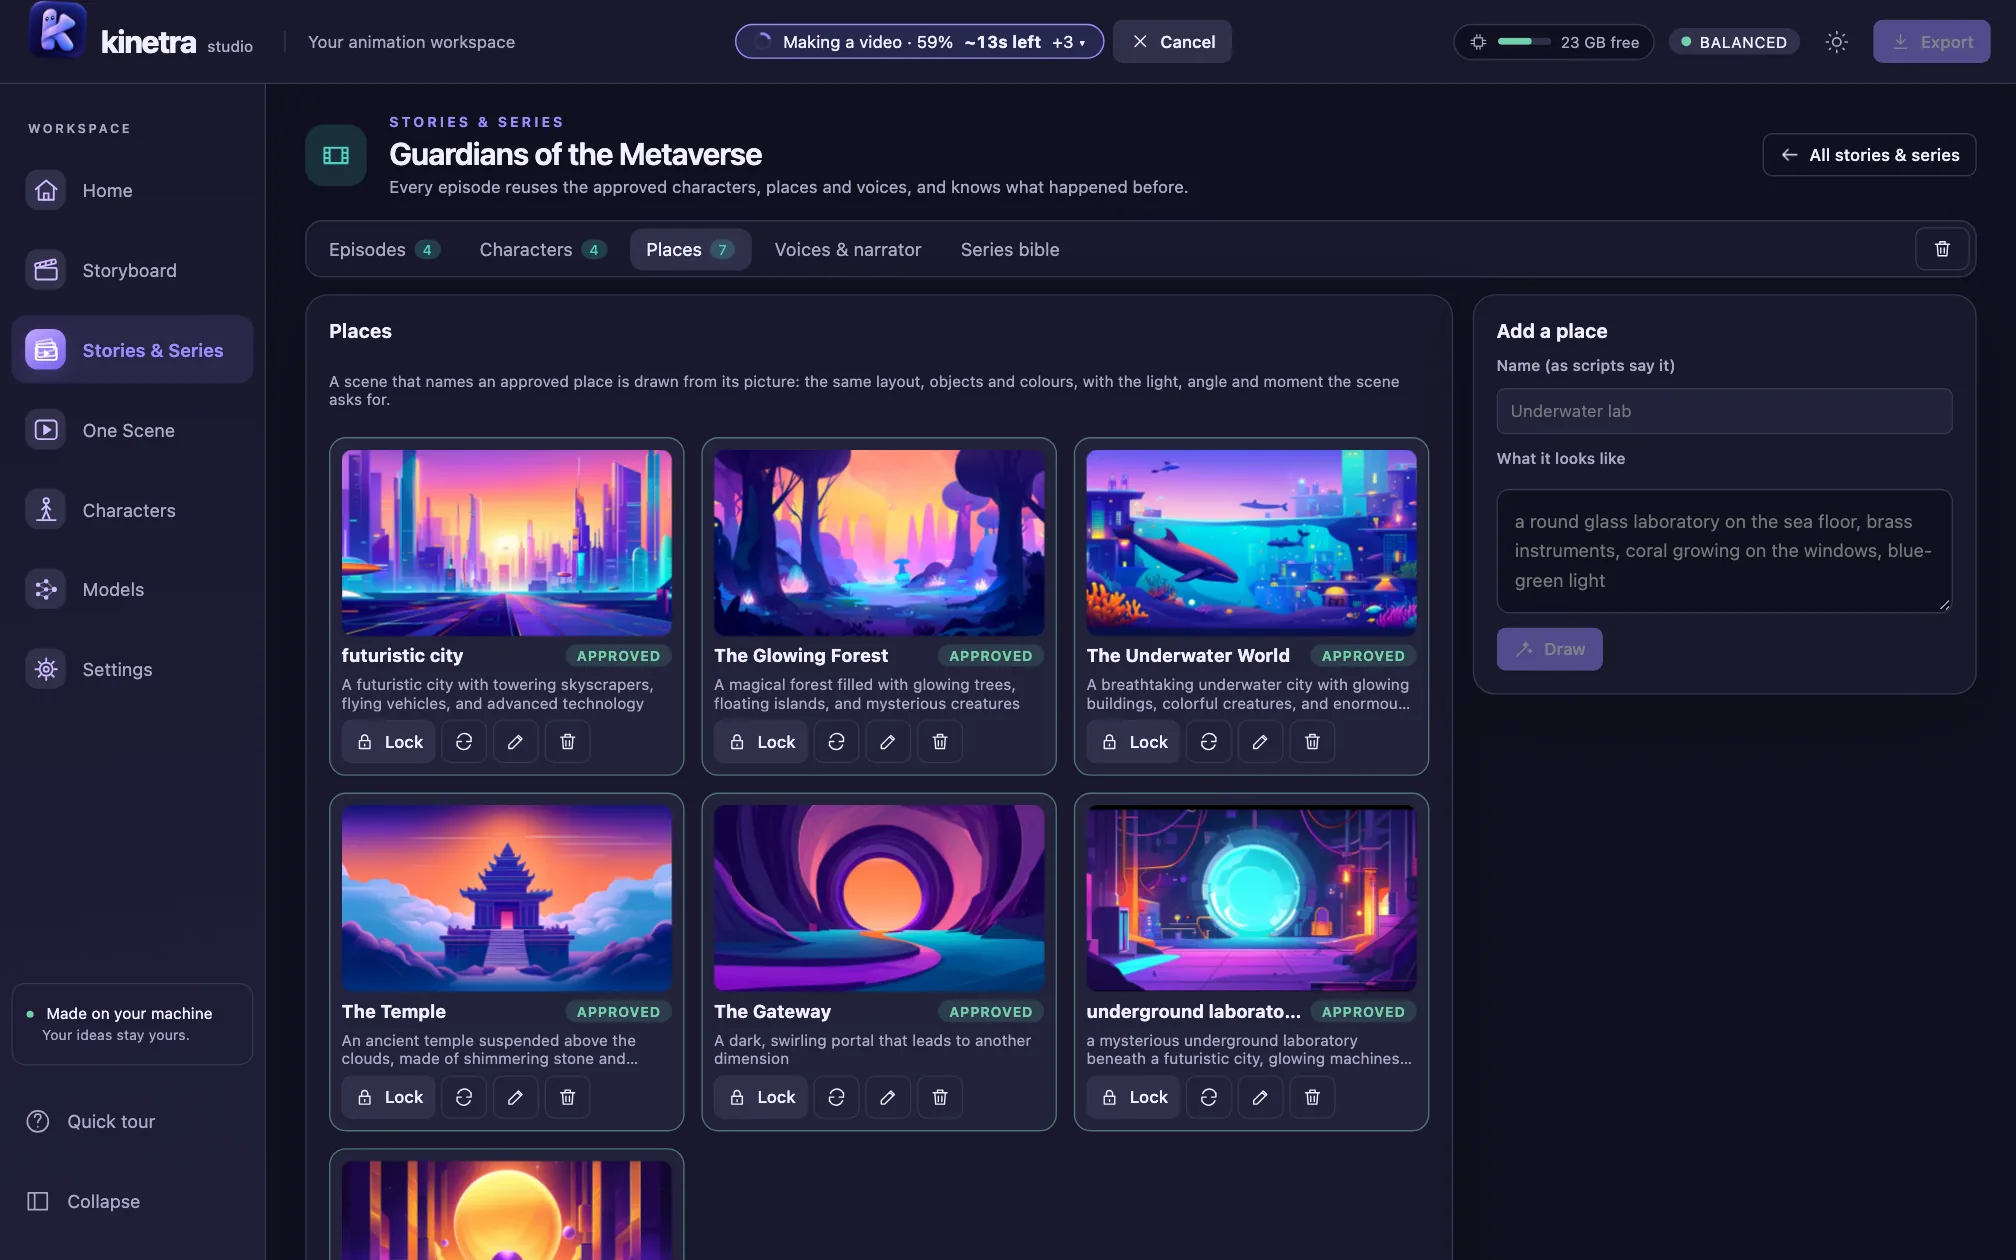Lock the futuristic city place

[x=389, y=742]
